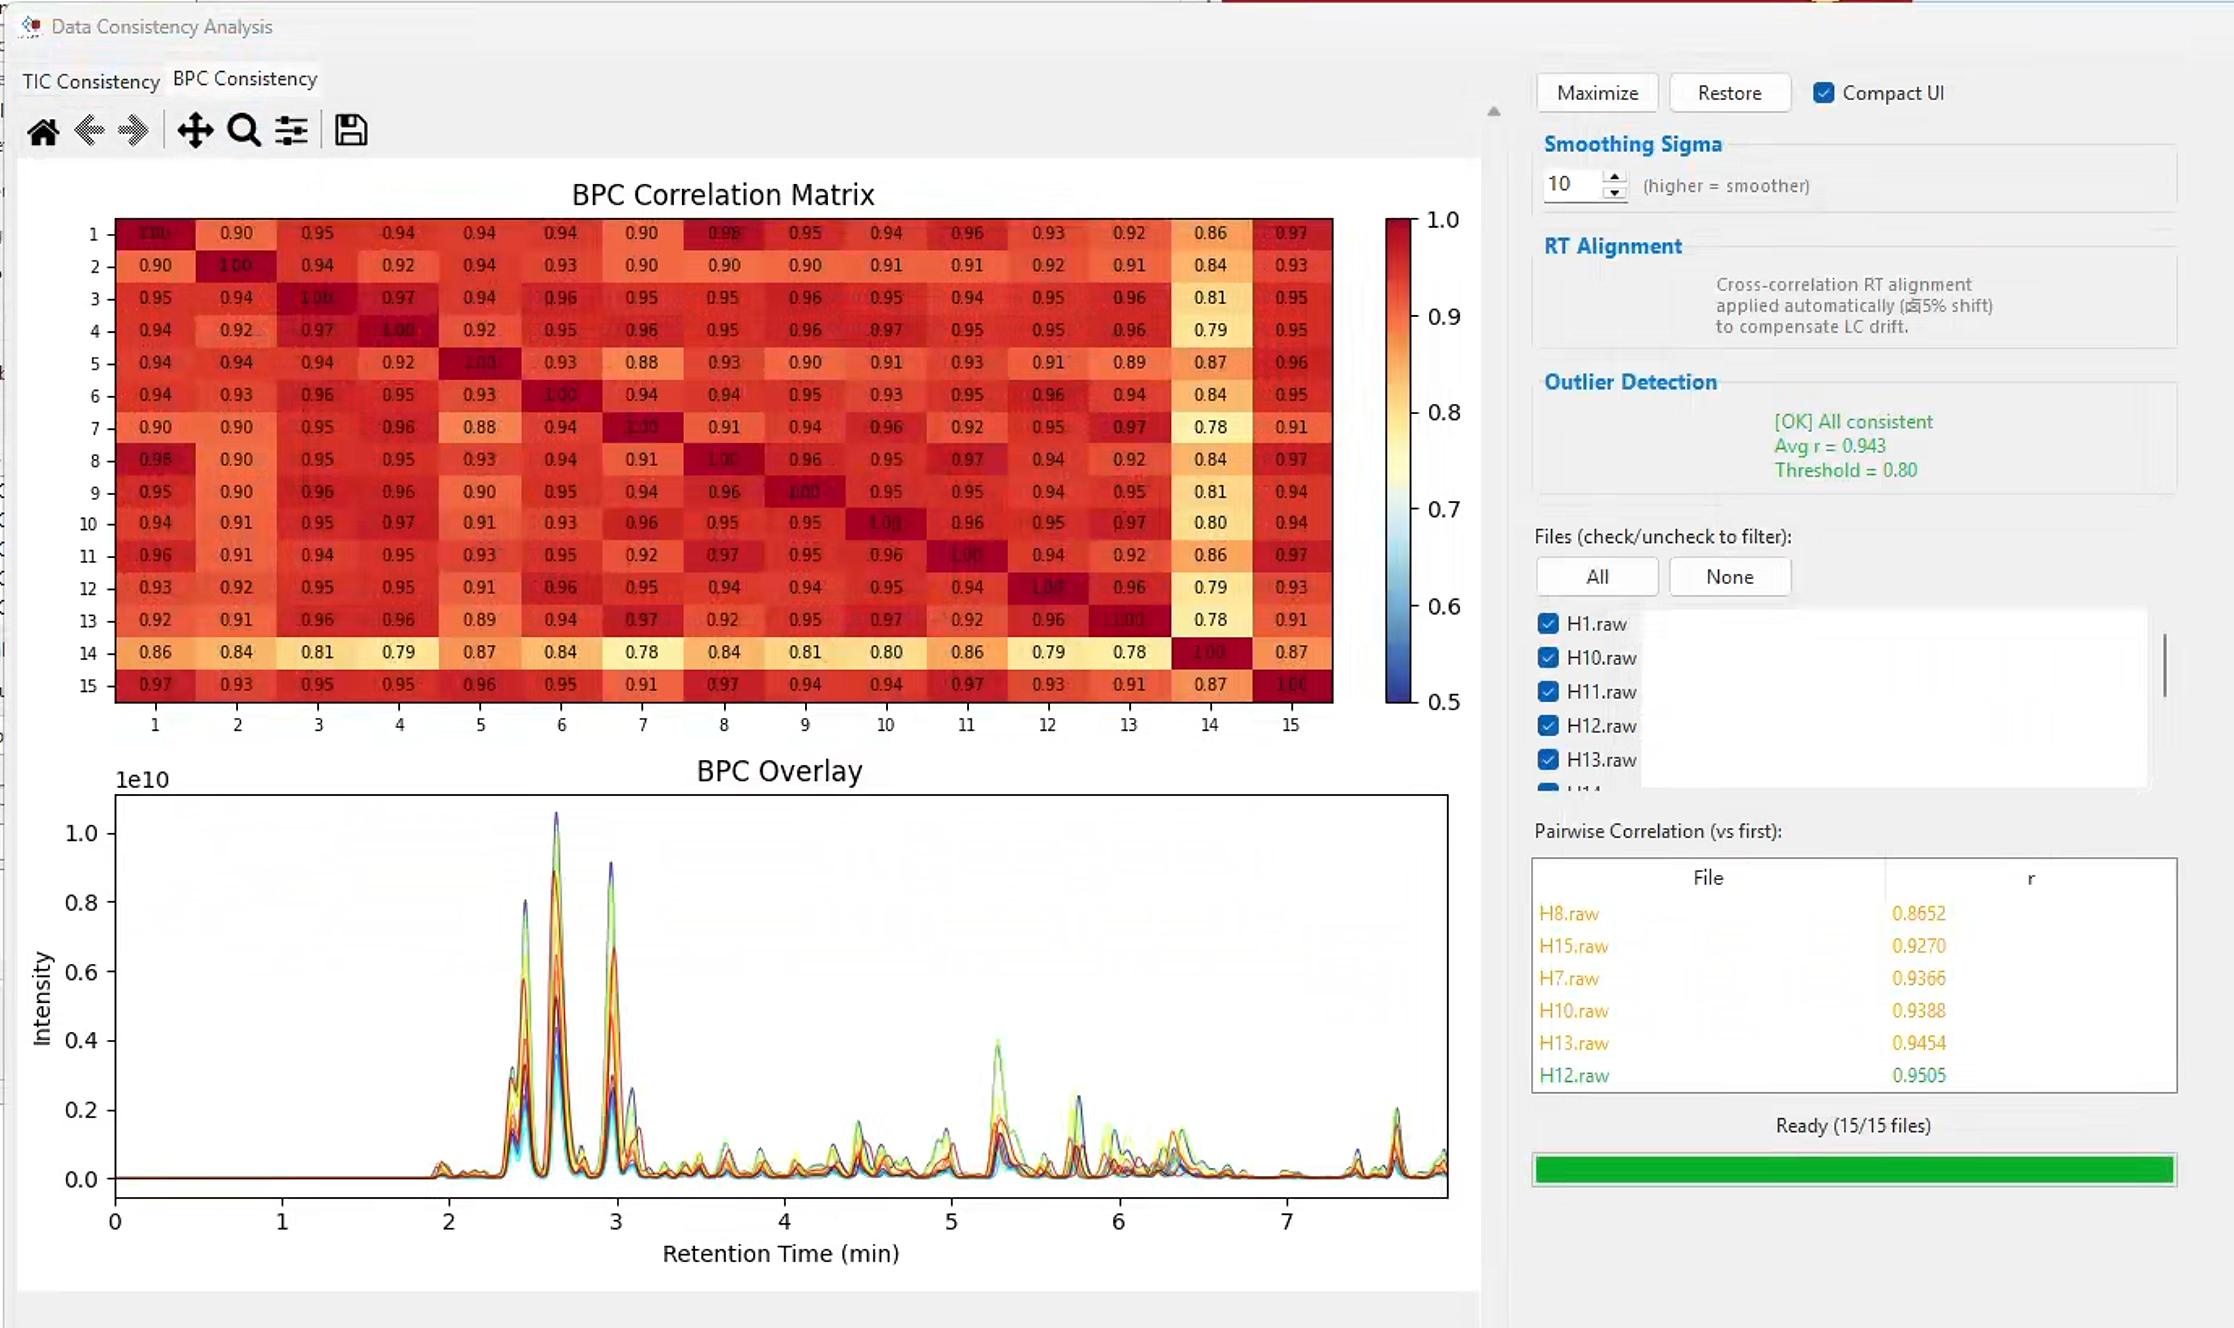Toggle the Compact UI checkbox
Image resolution: width=2234 pixels, height=1328 pixels.
tap(1824, 93)
